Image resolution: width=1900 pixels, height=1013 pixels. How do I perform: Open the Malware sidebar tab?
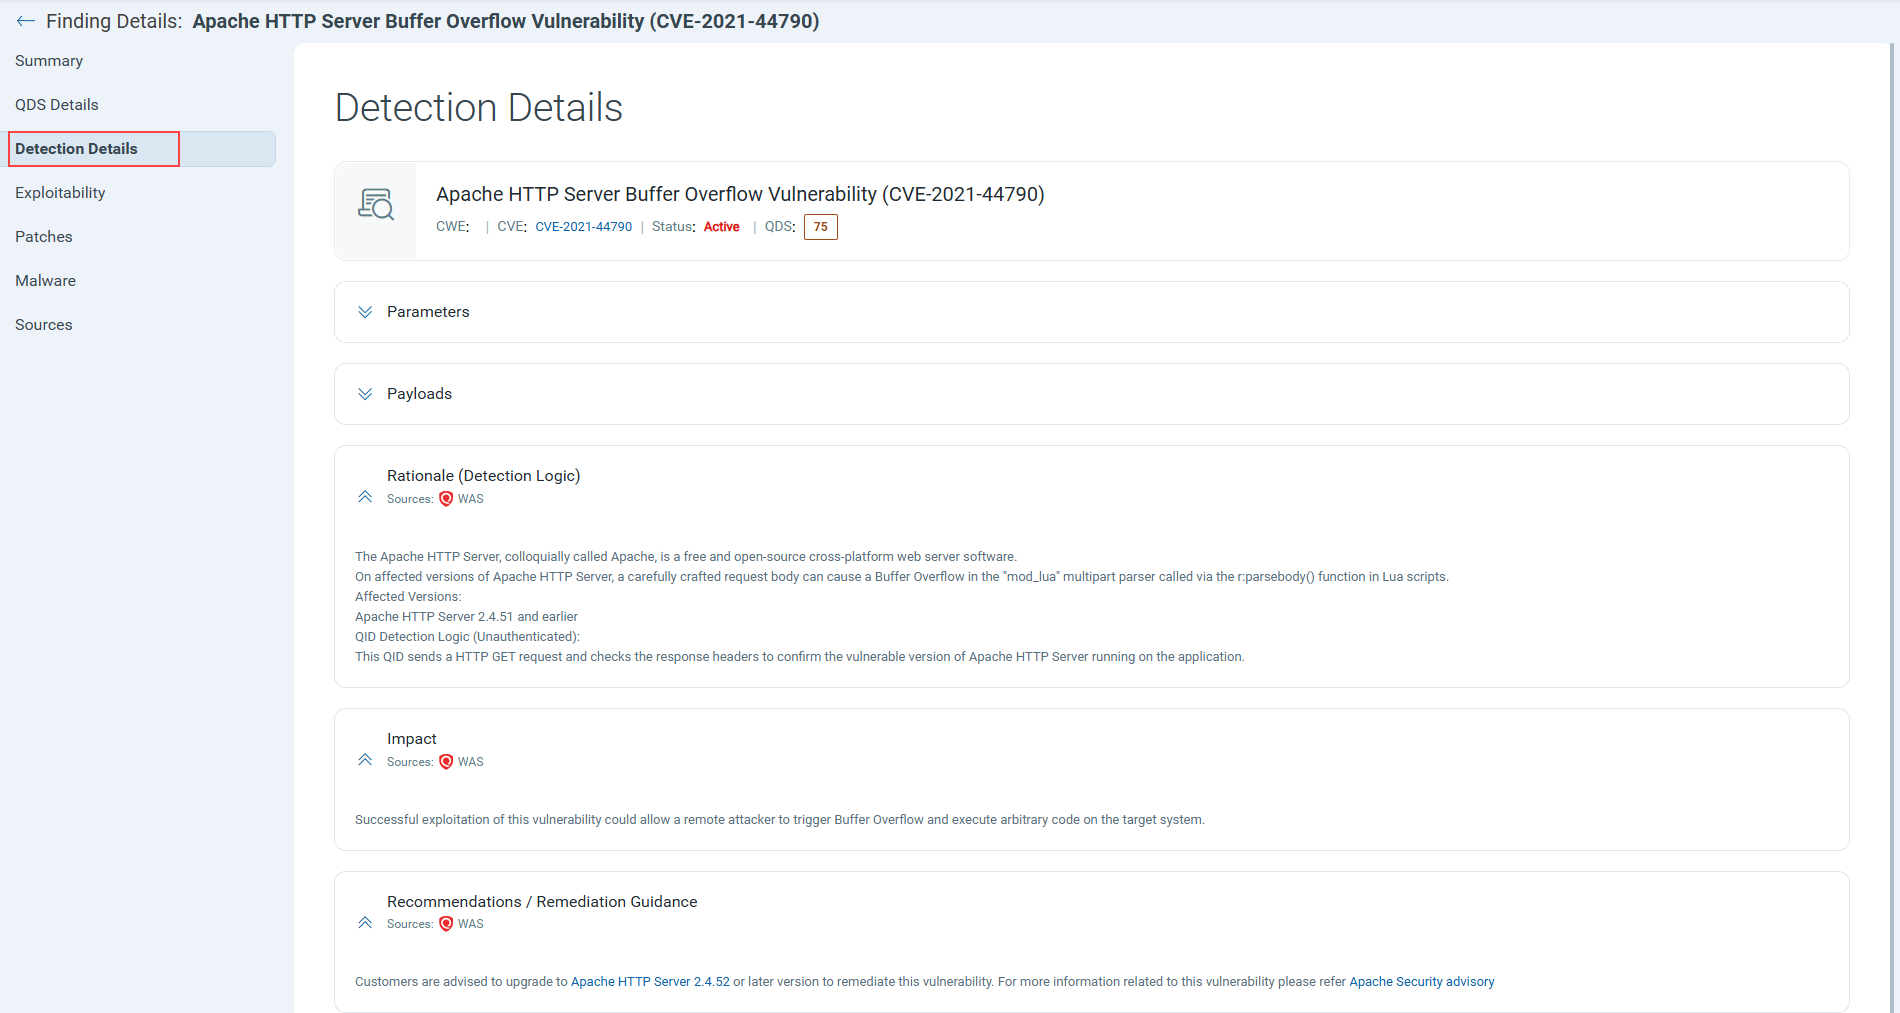pos(46,281)
